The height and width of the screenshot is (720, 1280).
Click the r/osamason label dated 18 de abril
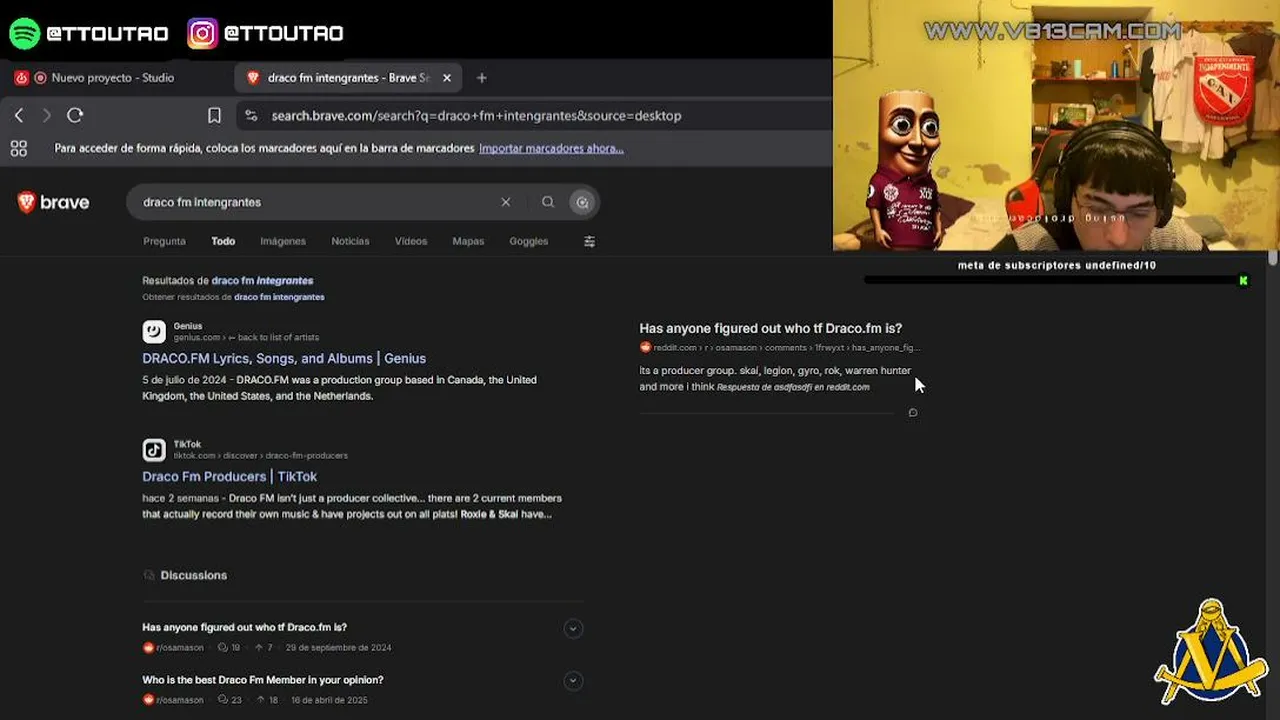180,700
